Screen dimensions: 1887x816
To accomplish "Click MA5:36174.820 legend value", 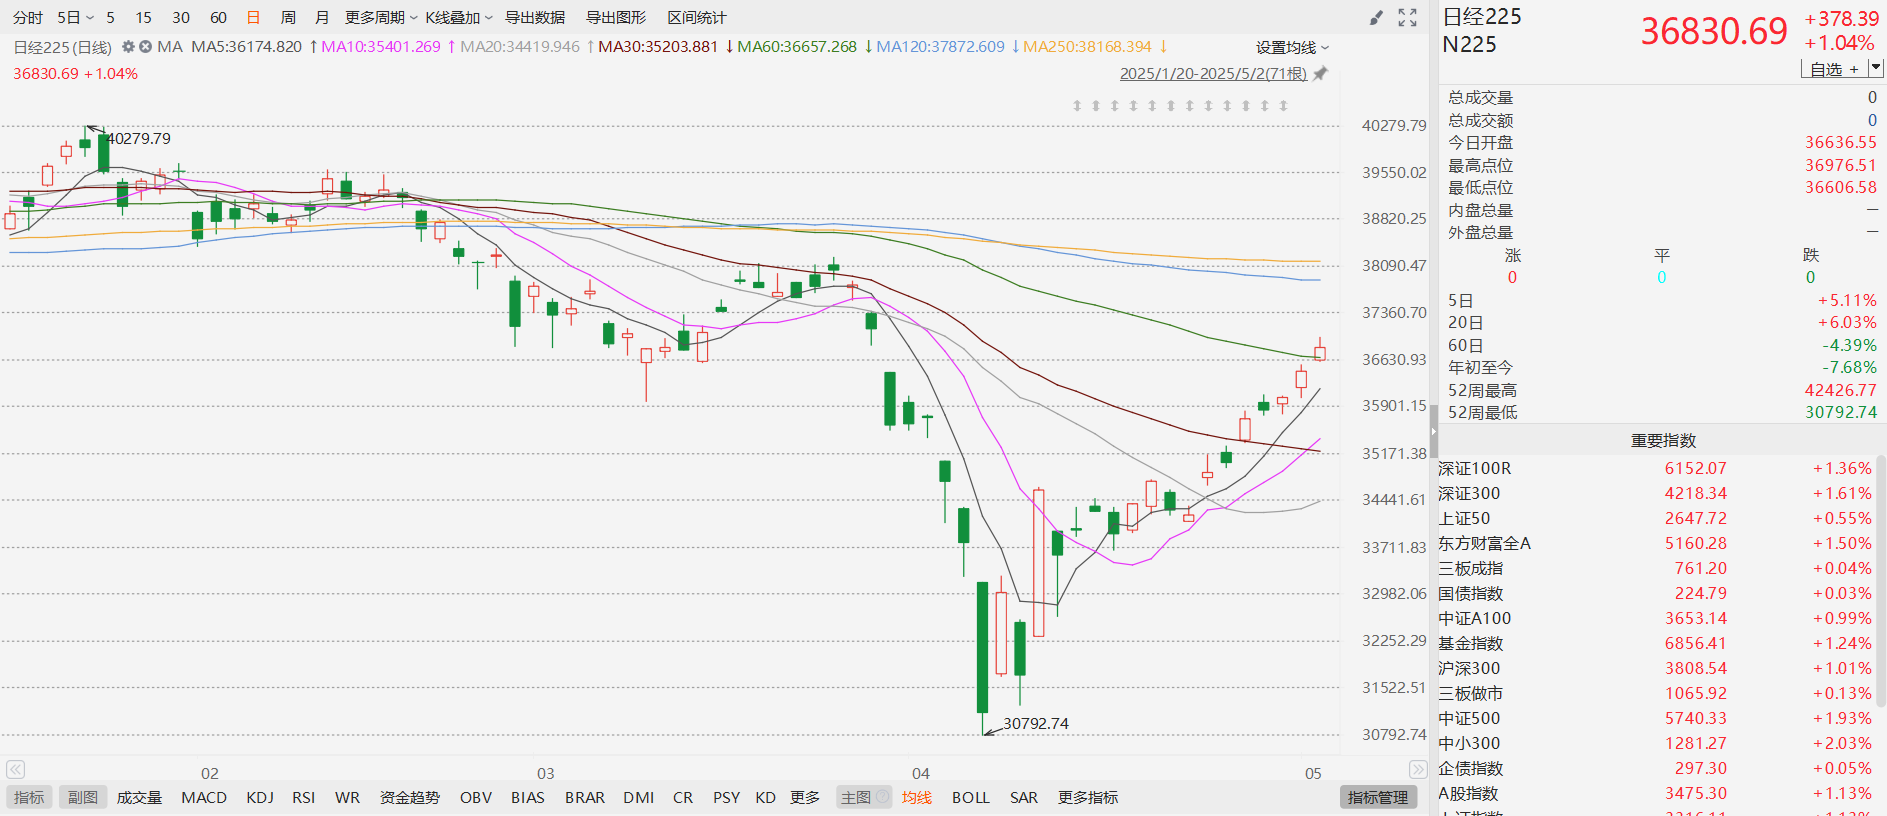I will click(x=247, y=46).
